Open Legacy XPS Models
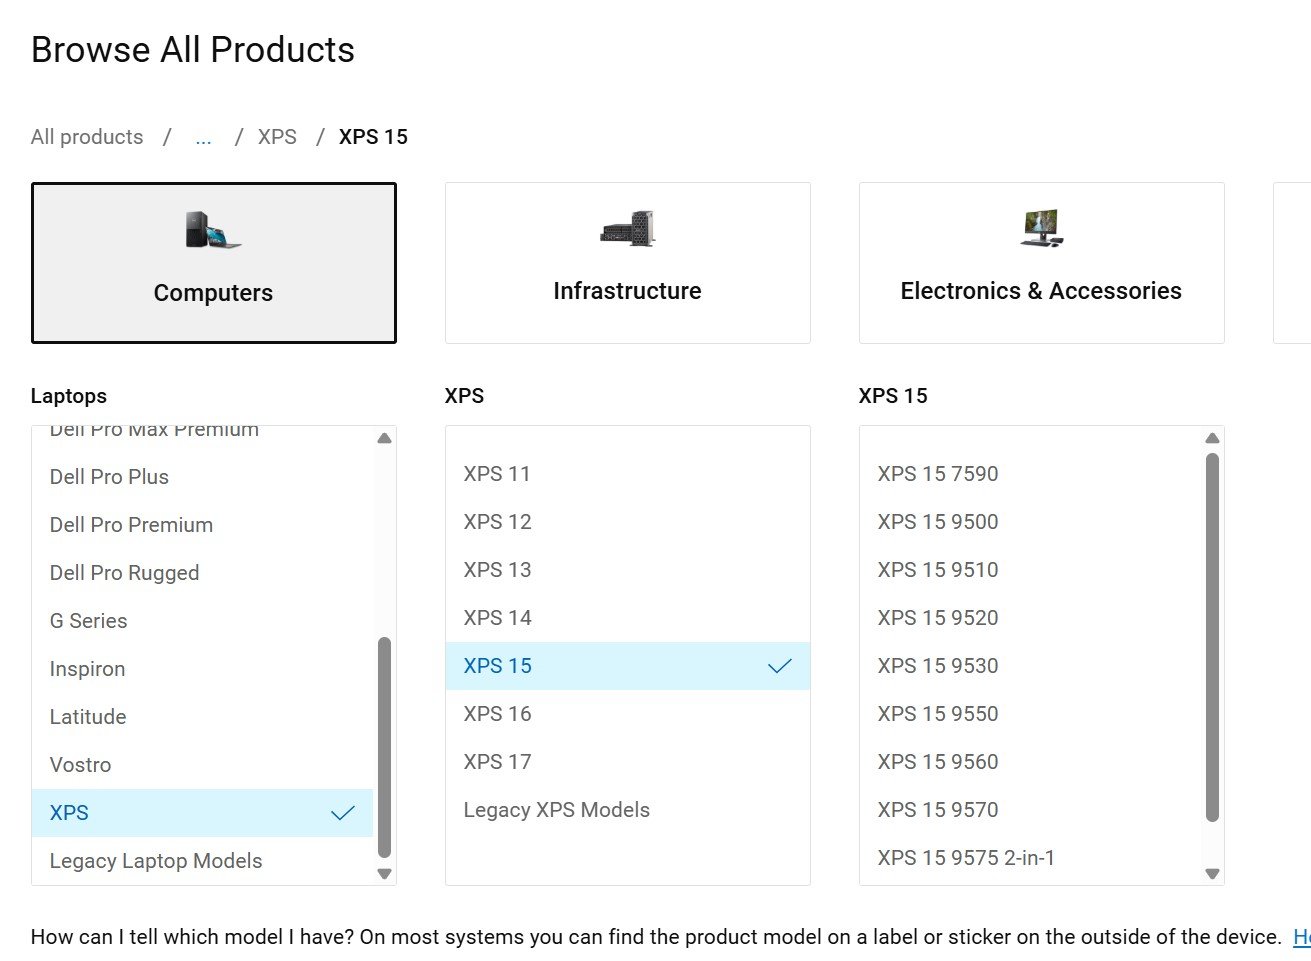Screen dimensions: 1311x961 tap(556, 810)
